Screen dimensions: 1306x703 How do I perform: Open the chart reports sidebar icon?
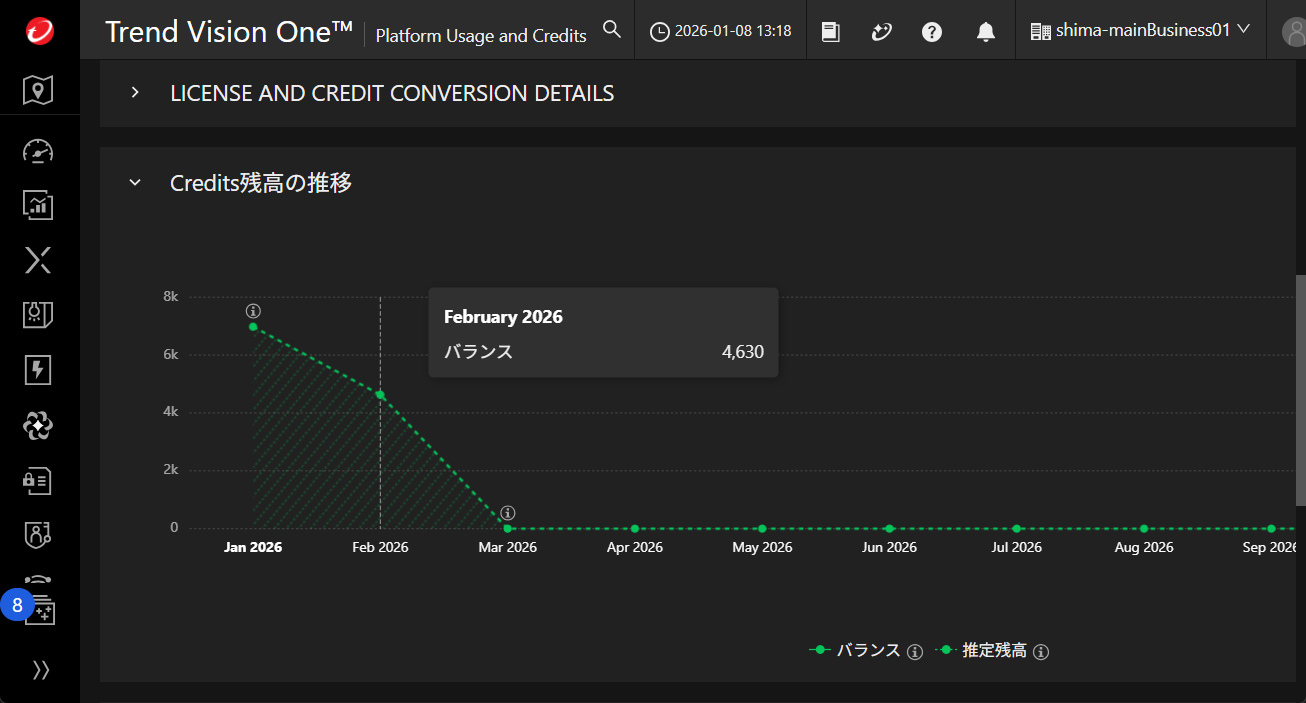click(38, 205)
